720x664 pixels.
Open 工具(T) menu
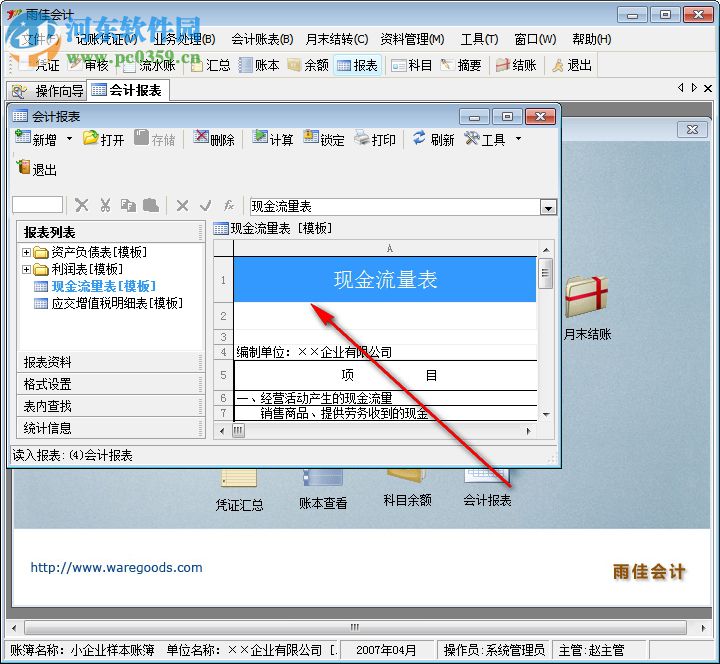click(479, 39)
